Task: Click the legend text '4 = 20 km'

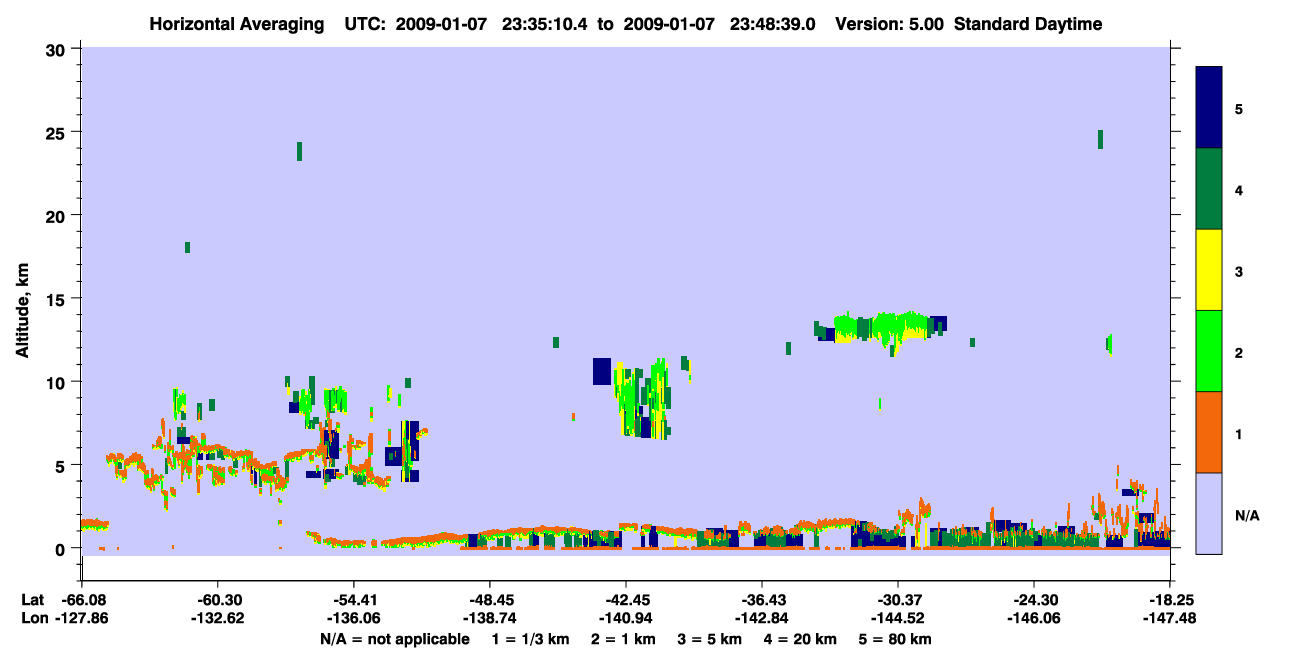Action: click(x=802, y=639)
